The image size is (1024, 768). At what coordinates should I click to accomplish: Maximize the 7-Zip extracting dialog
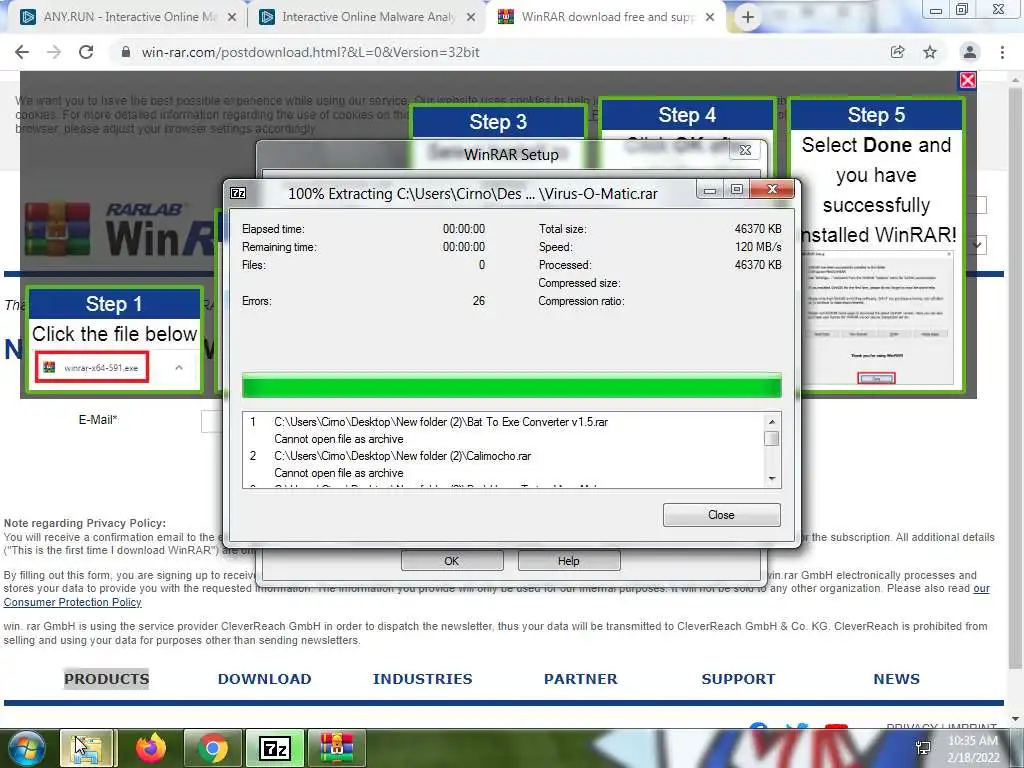737,189
